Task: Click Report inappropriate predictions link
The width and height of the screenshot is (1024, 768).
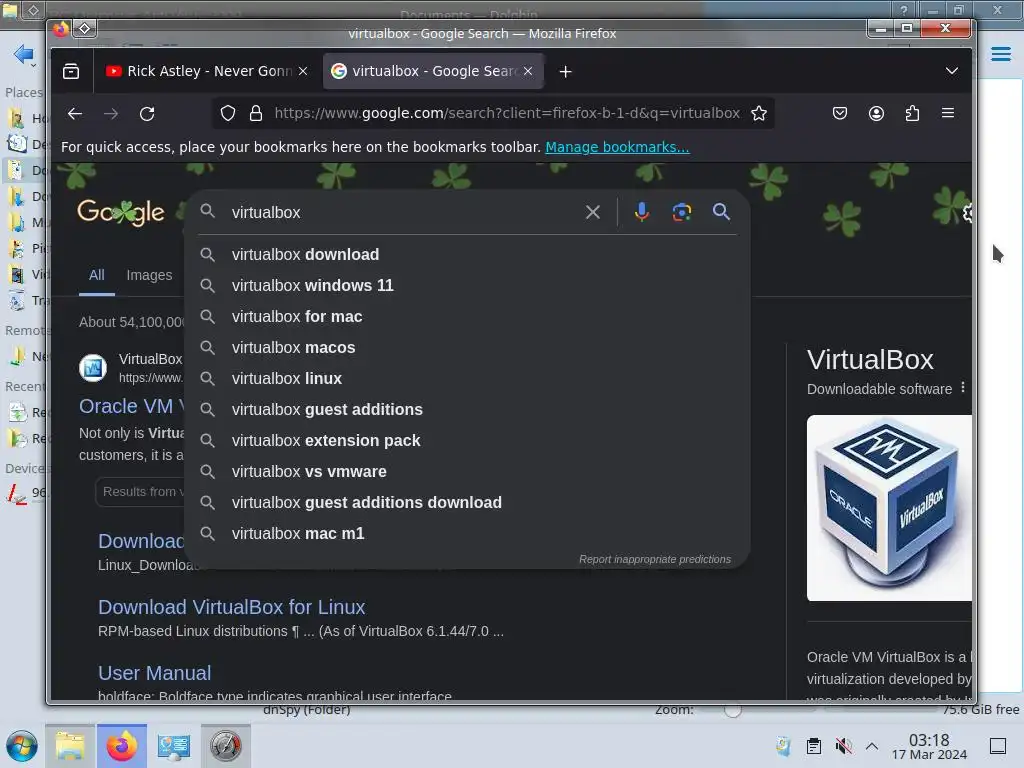Action: click(x=654, y=560)
